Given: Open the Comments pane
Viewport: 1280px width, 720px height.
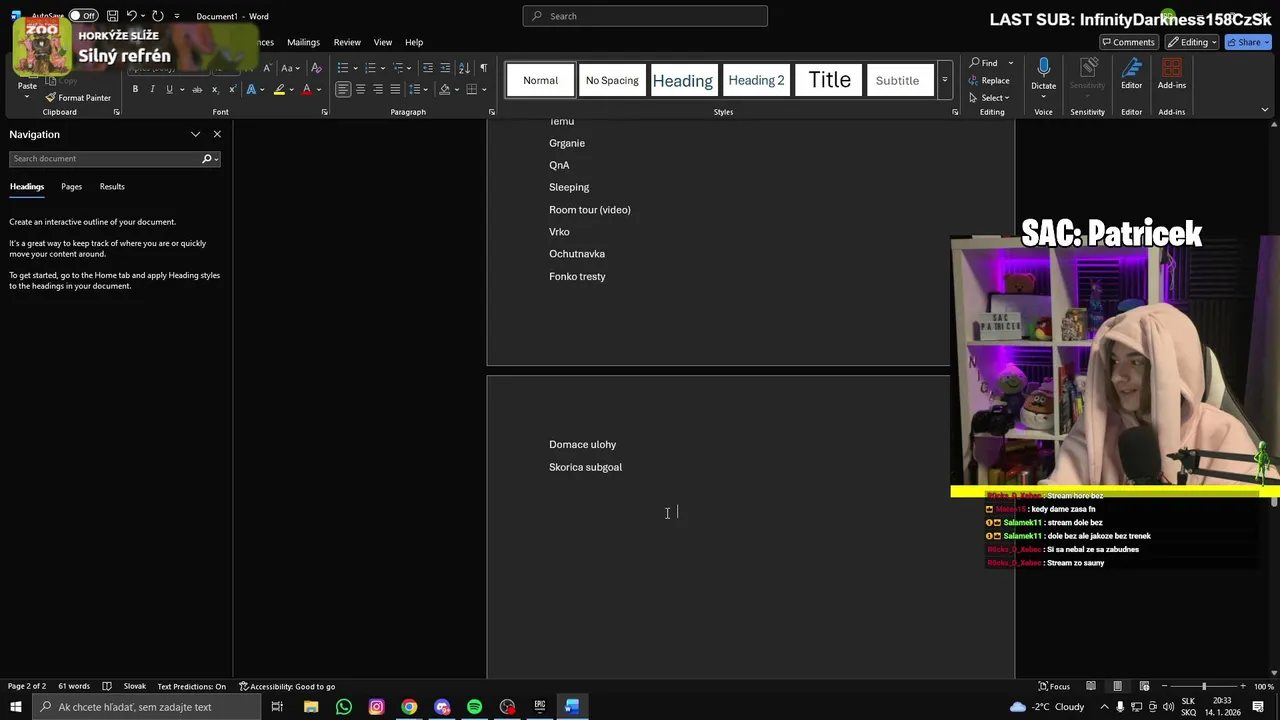Looking at the screenshot, I should pyautogui.click(x=1127, y=42).
